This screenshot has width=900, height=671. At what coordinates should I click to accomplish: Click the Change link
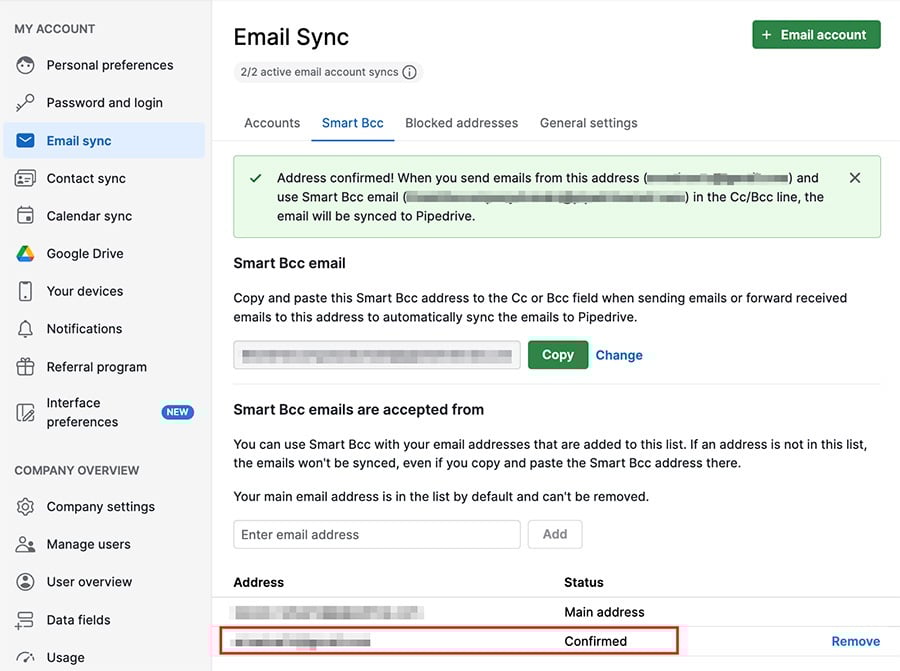[x=619, y=355]
